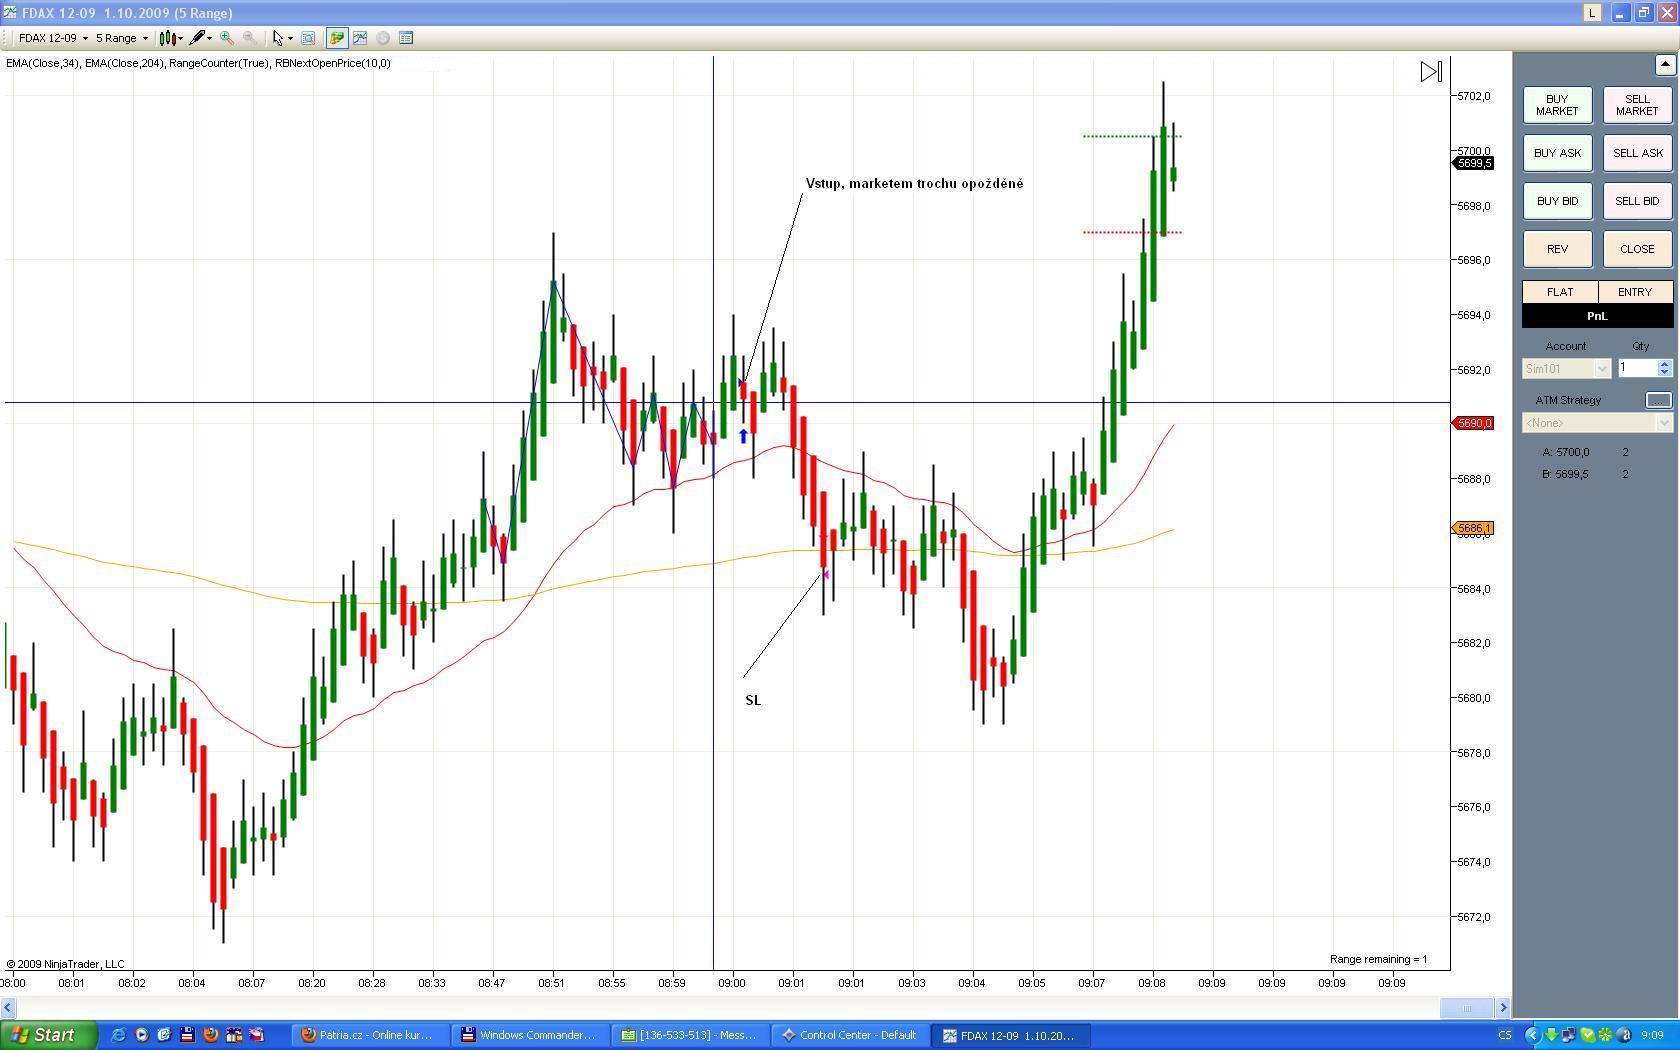Click the green dotted level line
The width and height of the screenshot is (1680, 1050).
click(x=1132, y=136)
